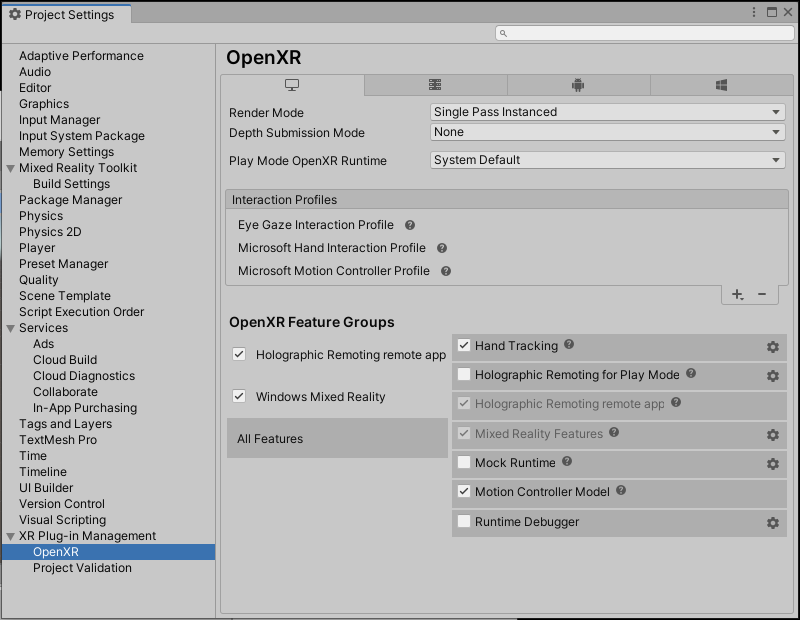Open Project Validation settings page

click(x=82, y=568)
